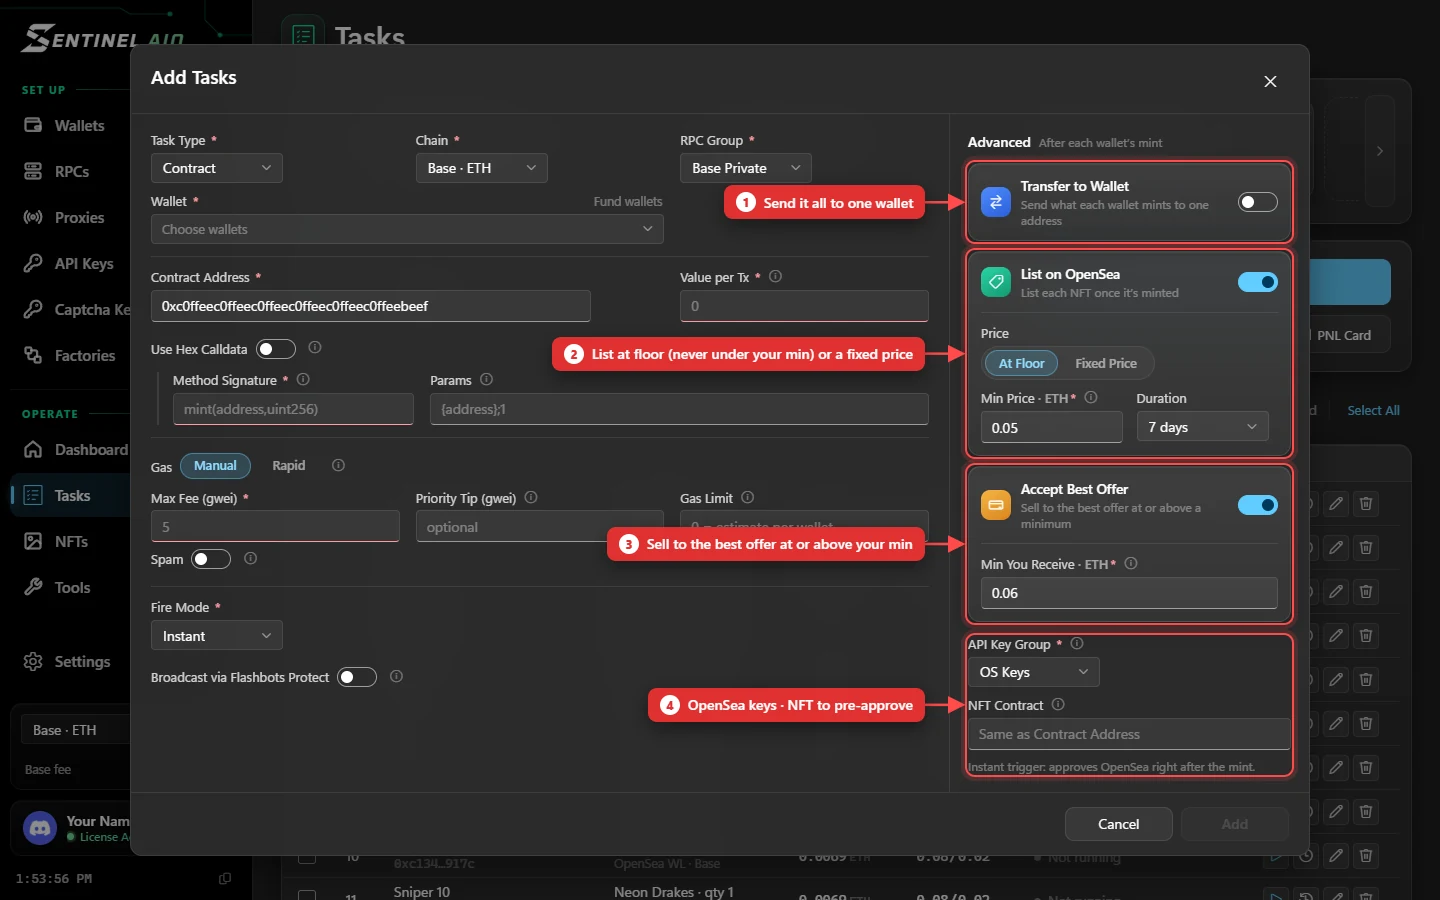Click the NFT Contract field
The width and height of the screenshot is (1440, 900).
pyautogui.click(x=1129, y=734)
